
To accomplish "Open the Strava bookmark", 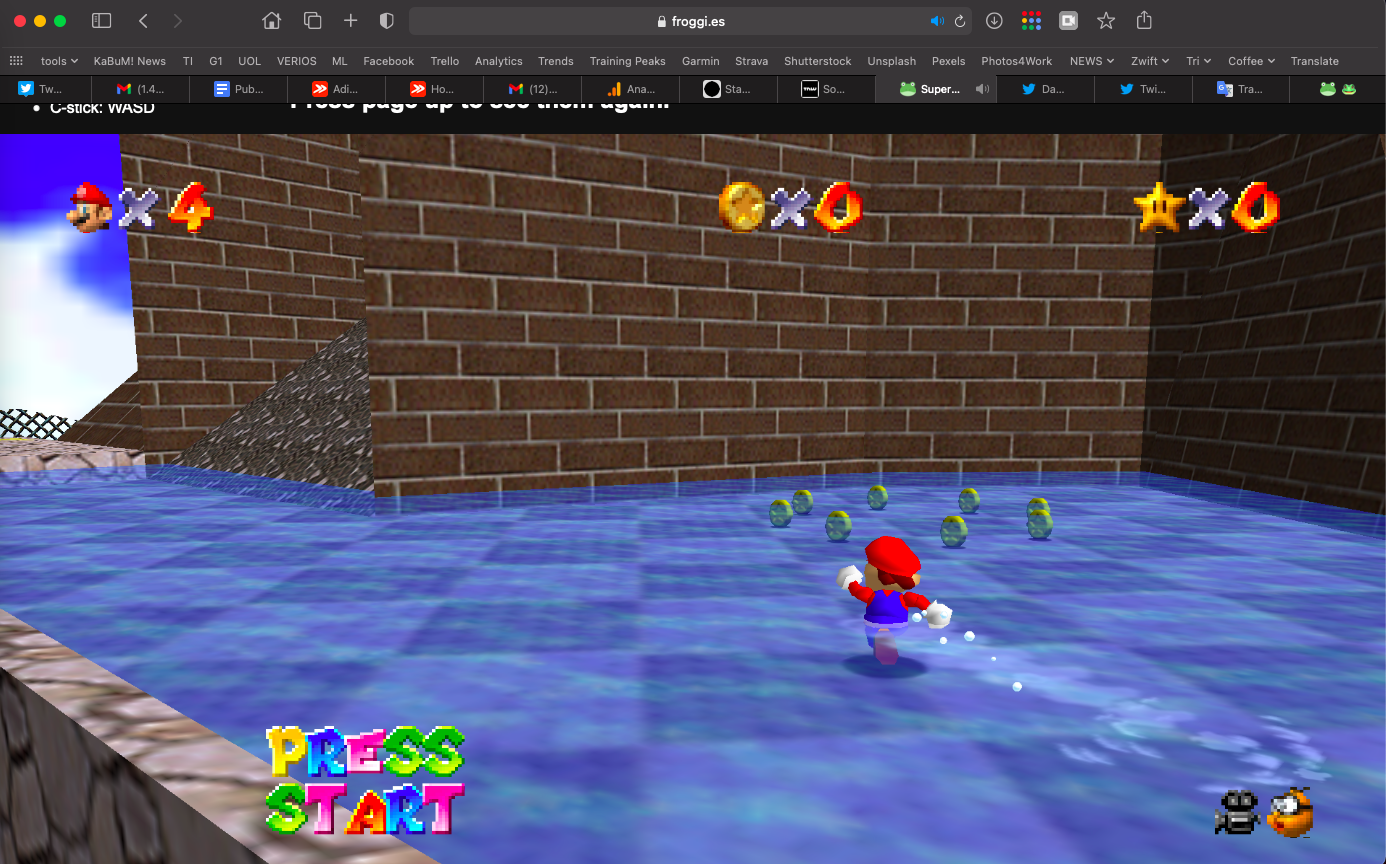I will click(x=751, y=61).
